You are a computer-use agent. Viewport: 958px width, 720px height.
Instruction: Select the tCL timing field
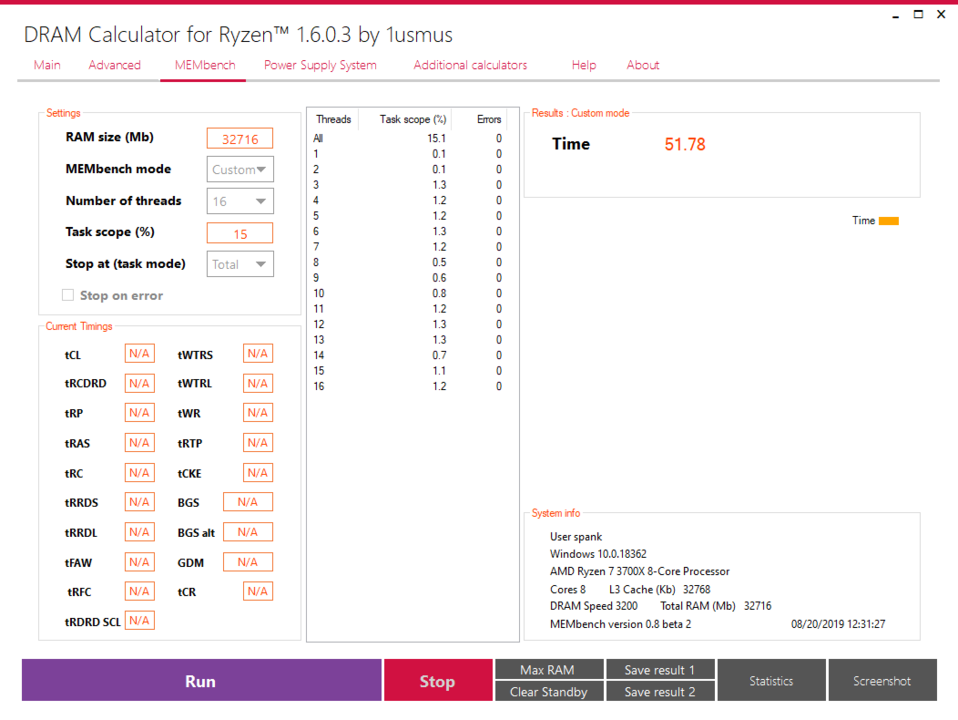pyautogui.click(x=139, y=353)
